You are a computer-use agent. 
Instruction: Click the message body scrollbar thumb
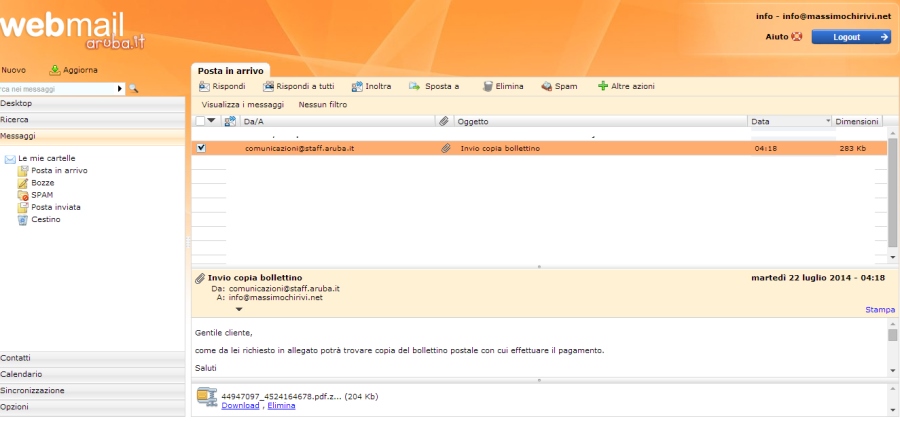(x=892, y=335)
